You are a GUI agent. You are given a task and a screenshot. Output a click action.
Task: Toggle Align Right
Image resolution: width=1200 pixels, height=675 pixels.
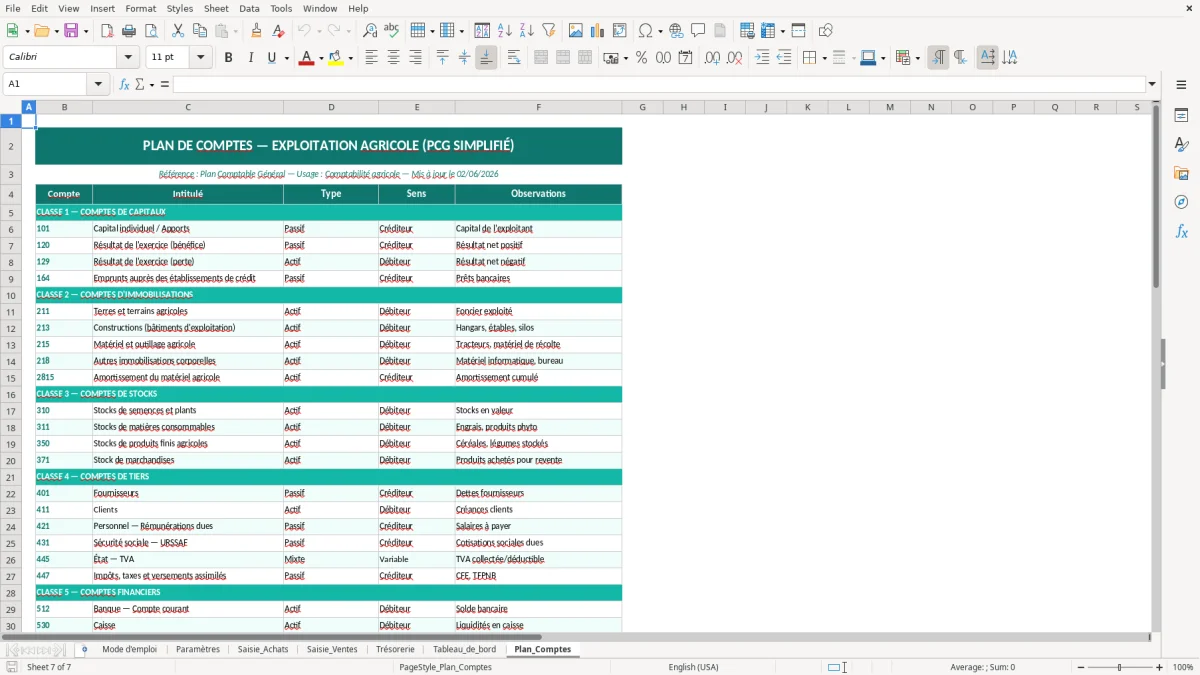(x=415, y=58)
